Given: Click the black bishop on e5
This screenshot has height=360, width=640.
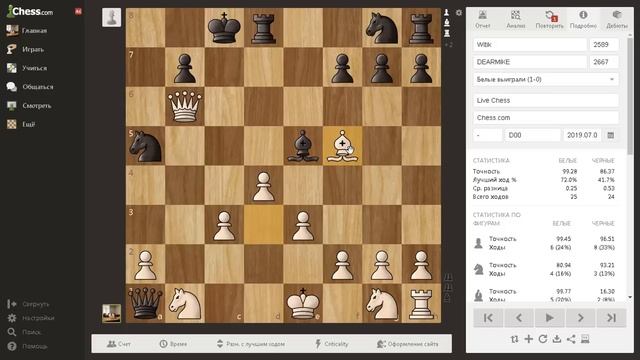Looking at the screenshot, I should (303, 146).
